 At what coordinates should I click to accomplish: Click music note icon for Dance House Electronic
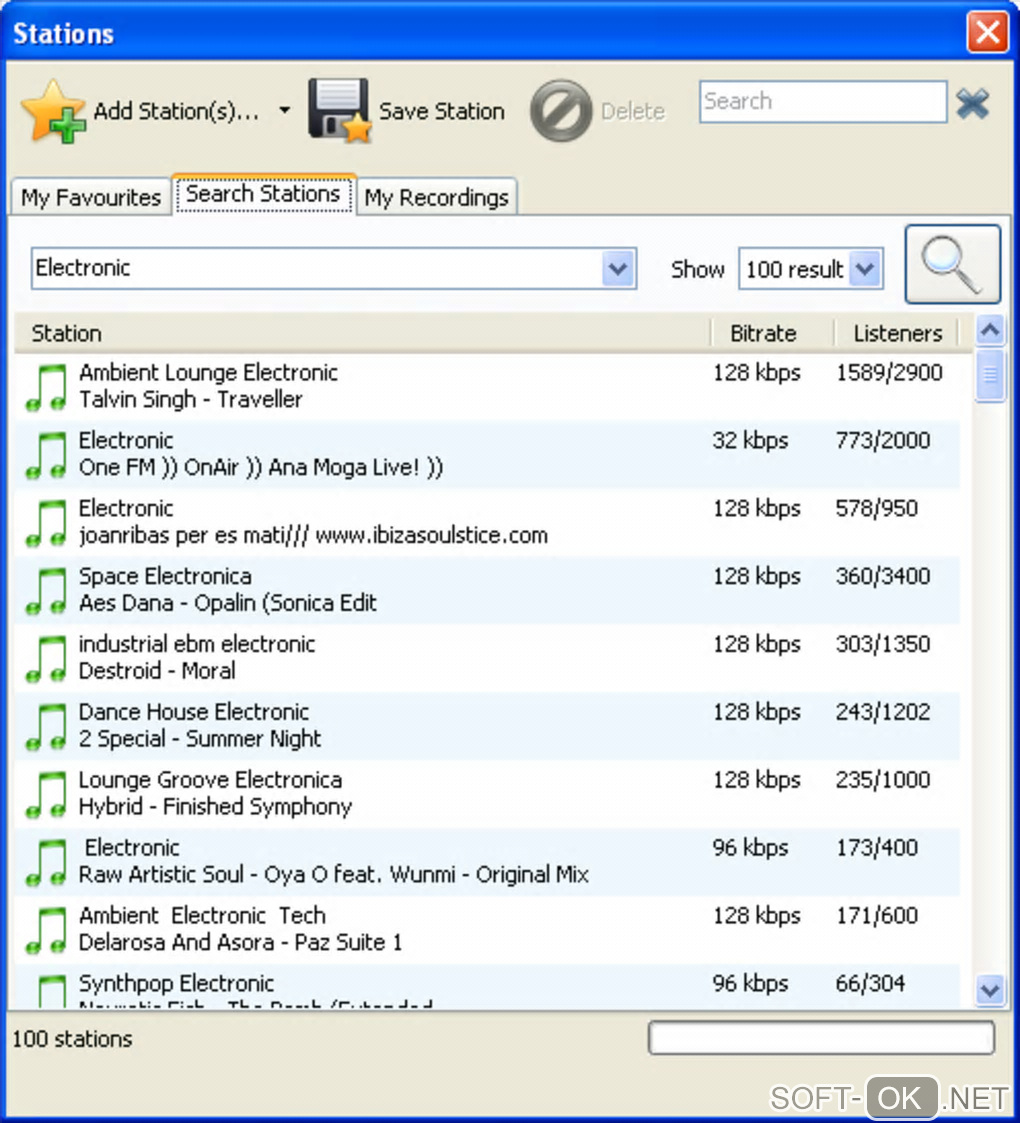point(46,727)
